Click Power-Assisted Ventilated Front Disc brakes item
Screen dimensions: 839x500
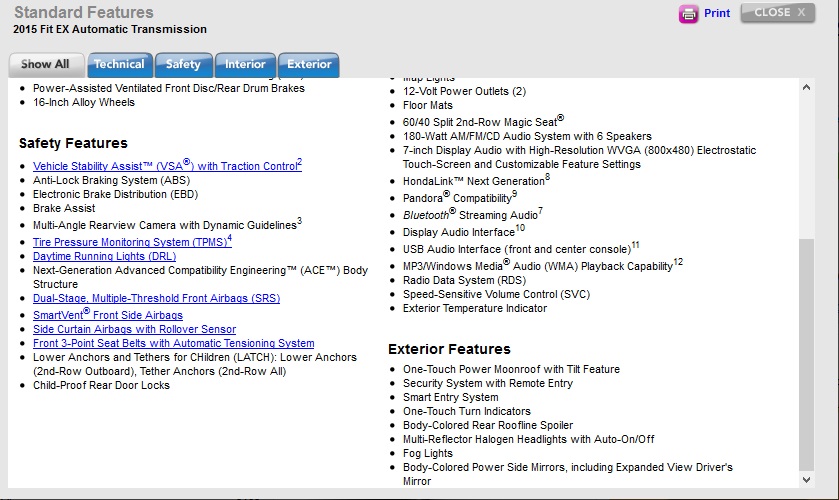(x=169, y=88)
